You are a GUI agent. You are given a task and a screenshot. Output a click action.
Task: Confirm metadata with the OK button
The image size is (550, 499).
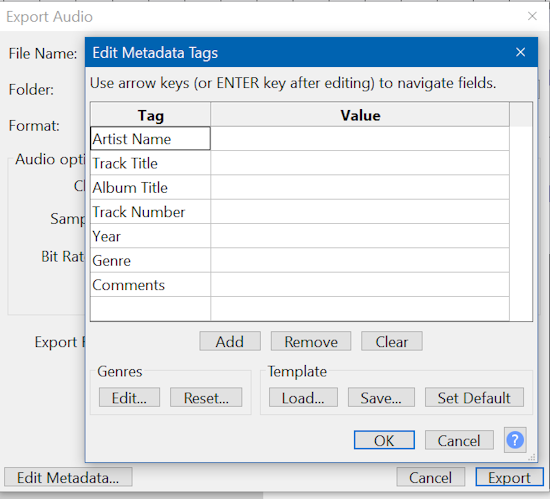pyautogui.click(x=384, y=440)
